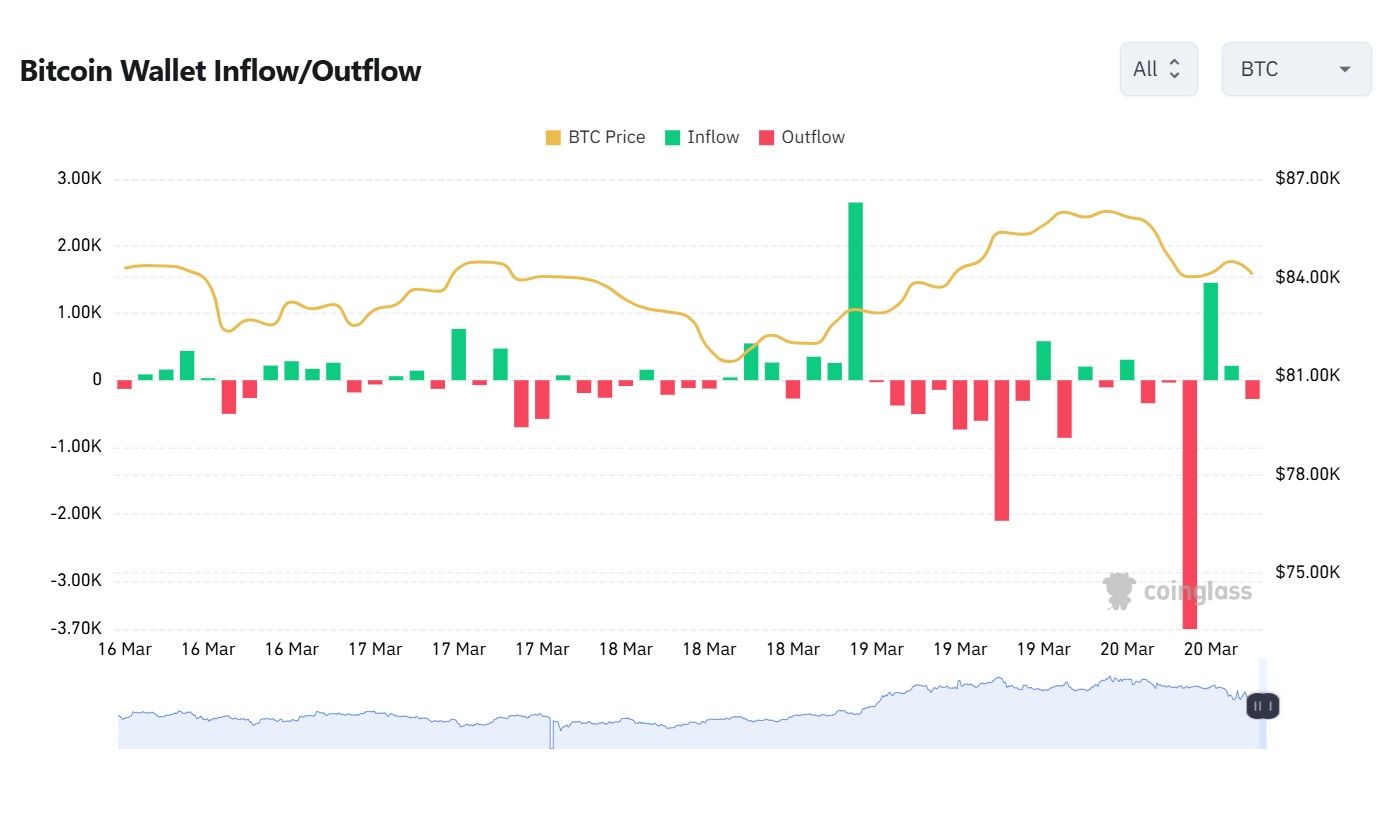
Task: Click the coinglass watermark text
Action: coord(1197,592)
